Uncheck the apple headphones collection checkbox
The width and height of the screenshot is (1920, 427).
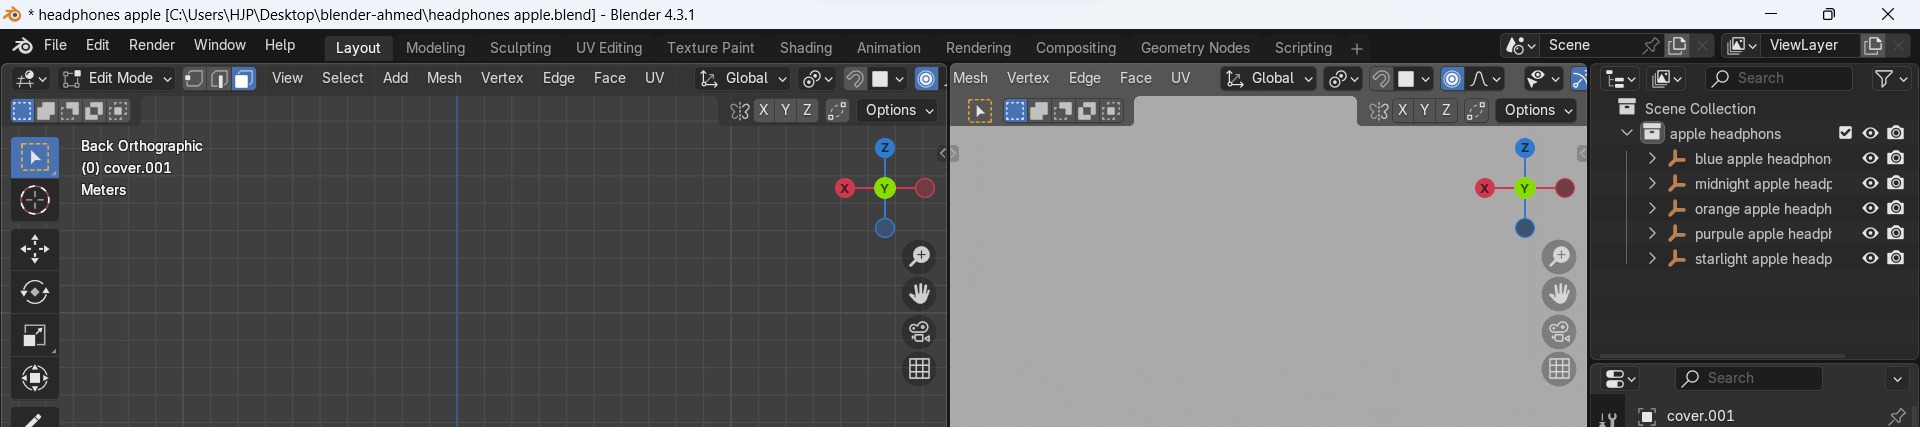coord(1845,133)
